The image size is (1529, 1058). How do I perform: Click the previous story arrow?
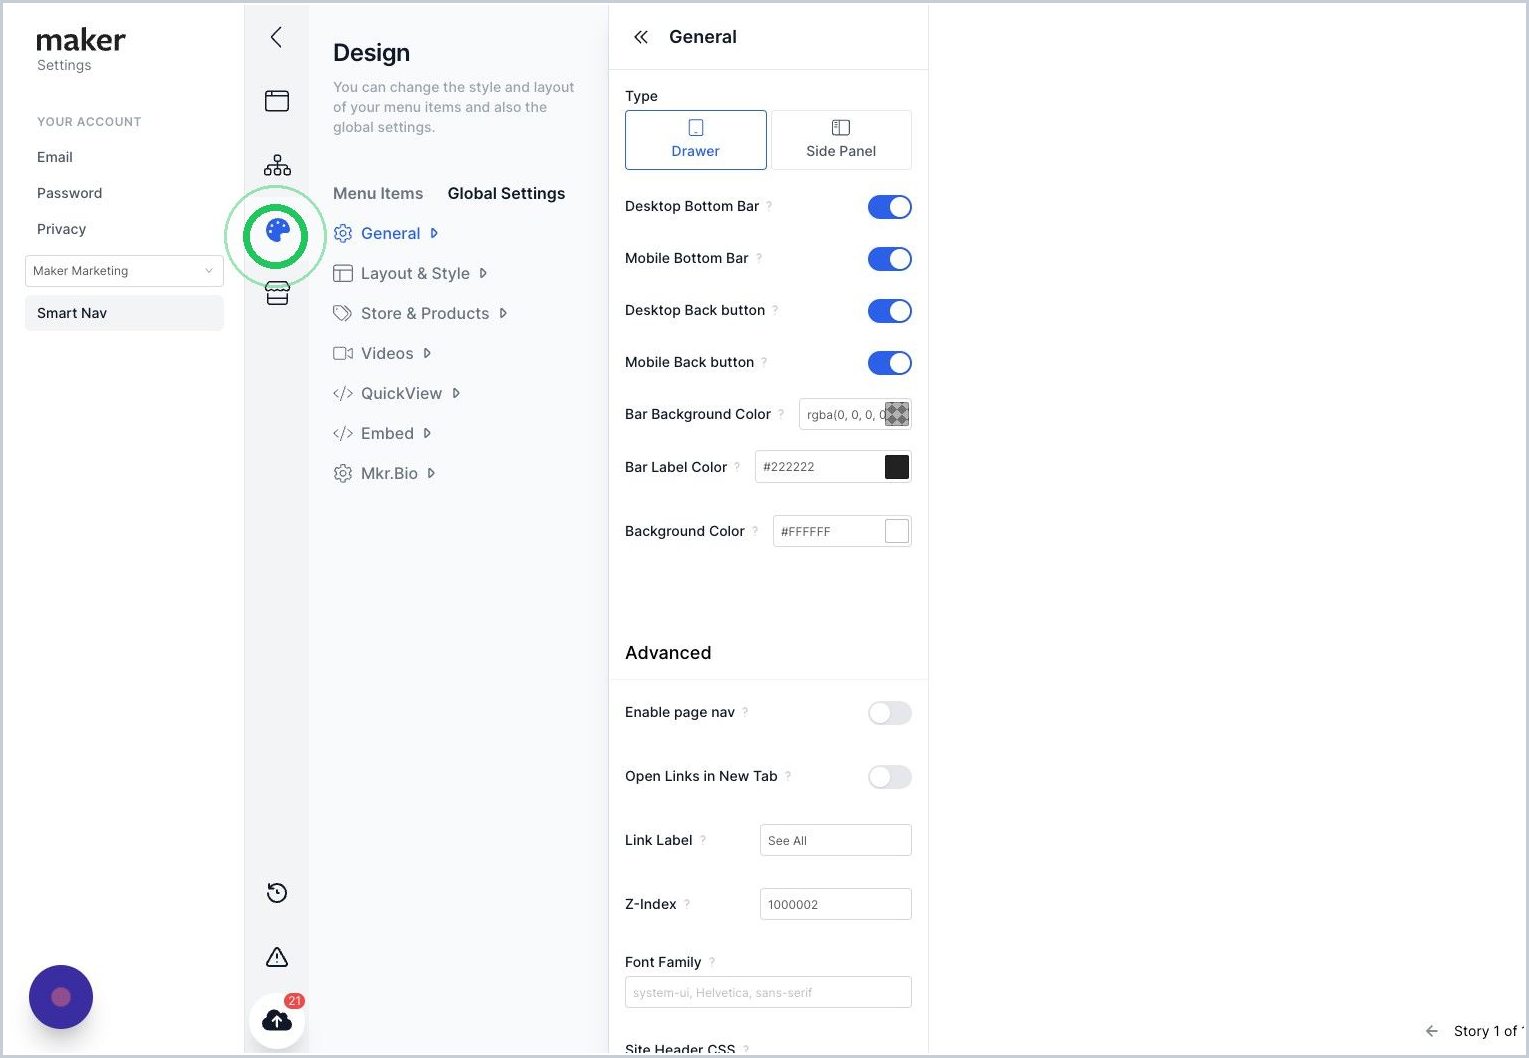1432,1031
